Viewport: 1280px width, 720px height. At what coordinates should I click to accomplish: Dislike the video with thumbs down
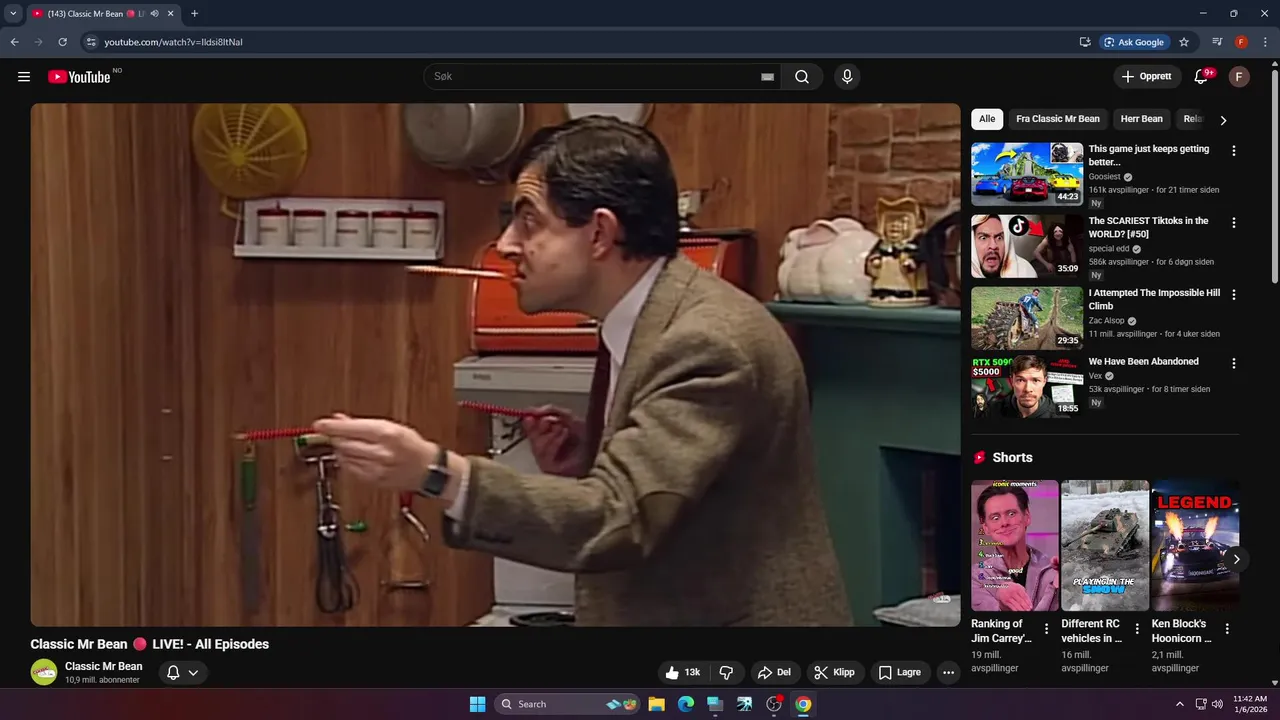point(727,673)
